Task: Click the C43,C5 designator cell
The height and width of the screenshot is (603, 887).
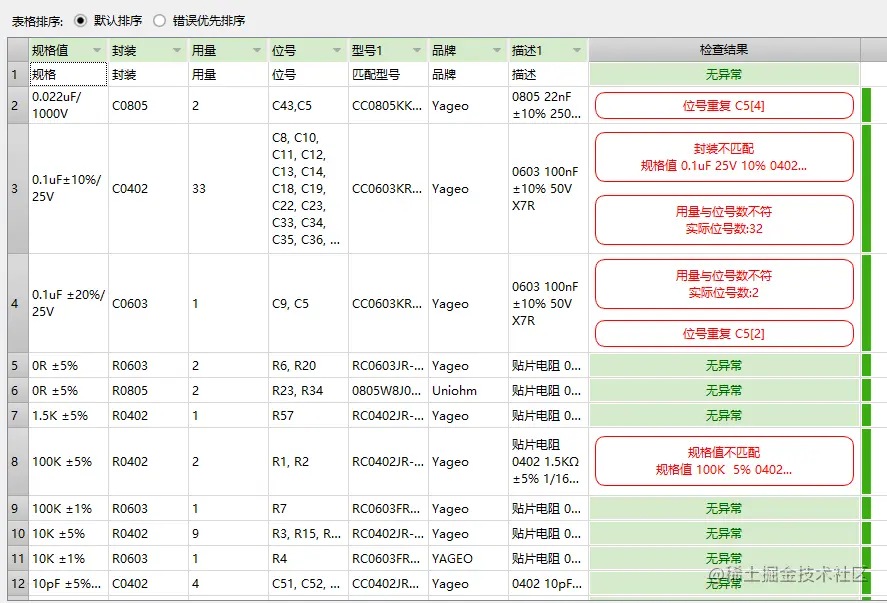Action: pyautogui.click(x=308, y=105)
